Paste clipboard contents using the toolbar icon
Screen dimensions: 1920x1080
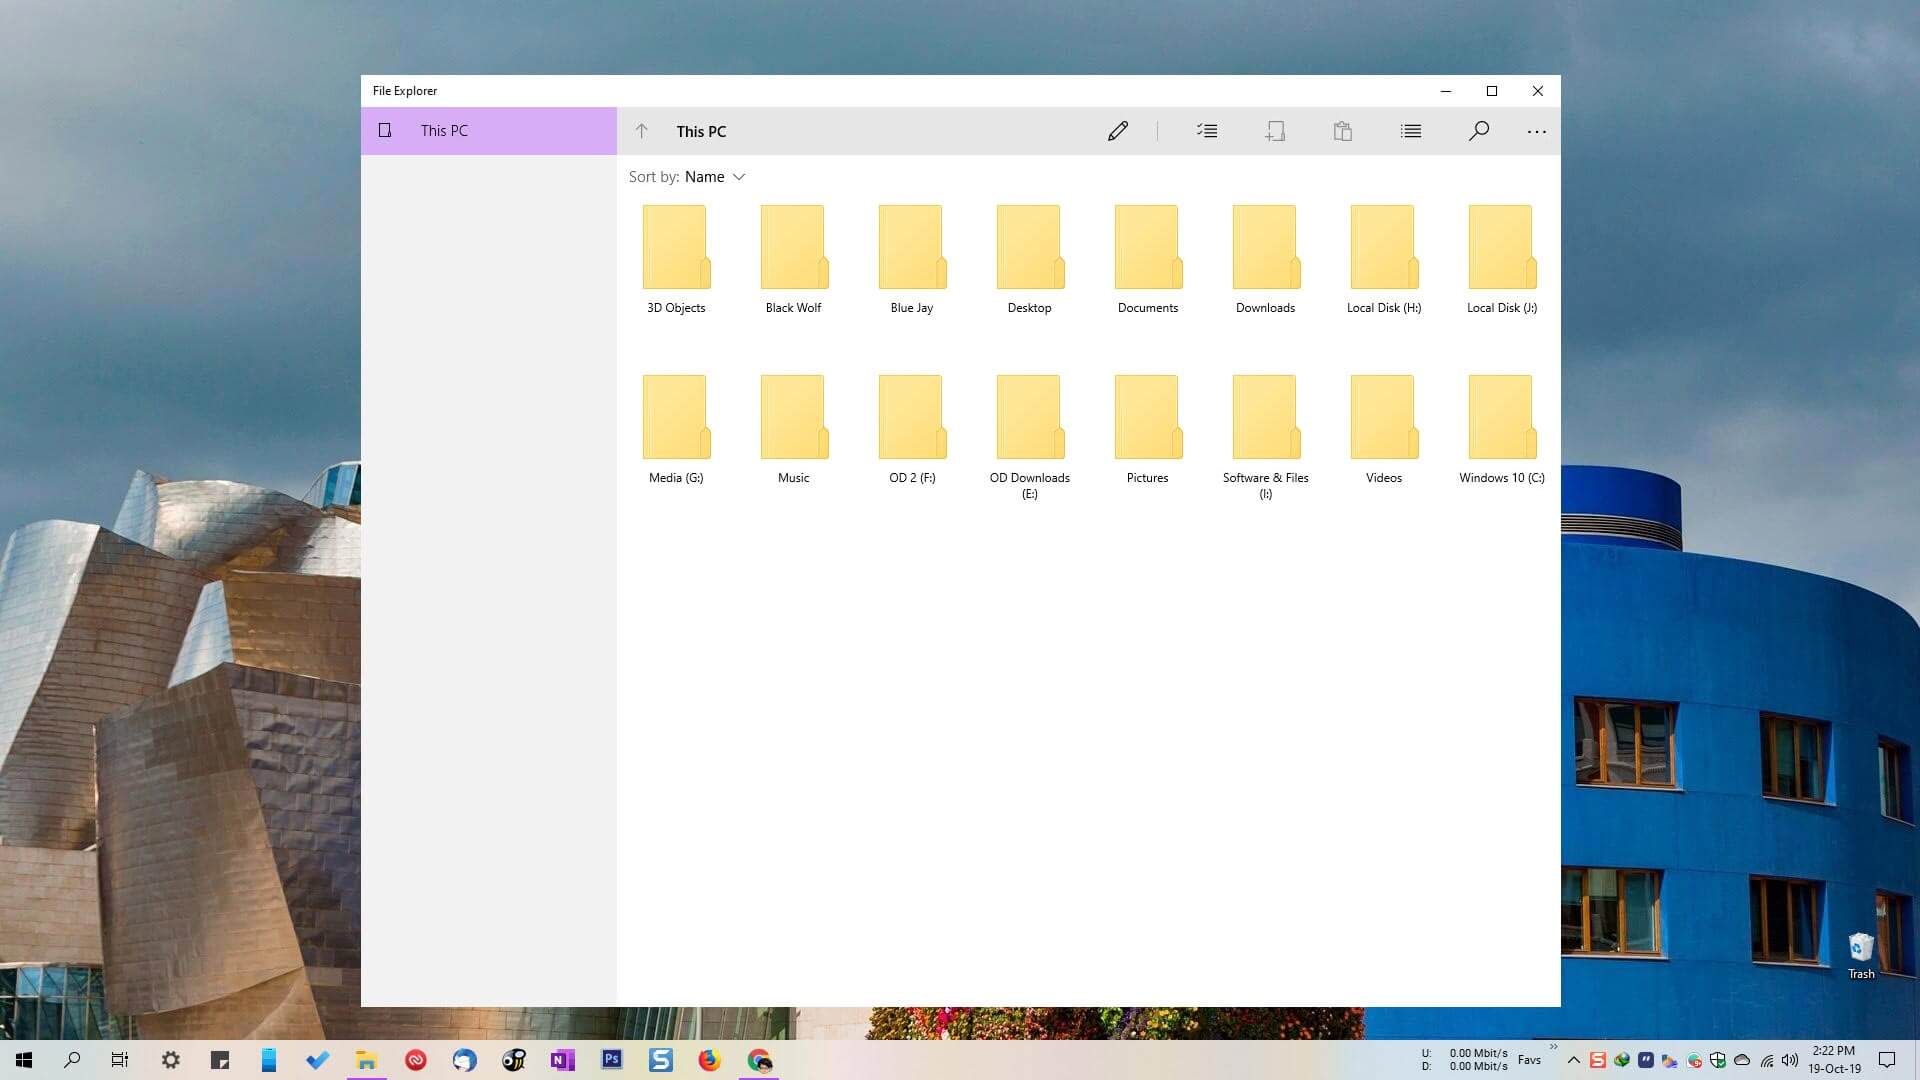(1343, 131)
